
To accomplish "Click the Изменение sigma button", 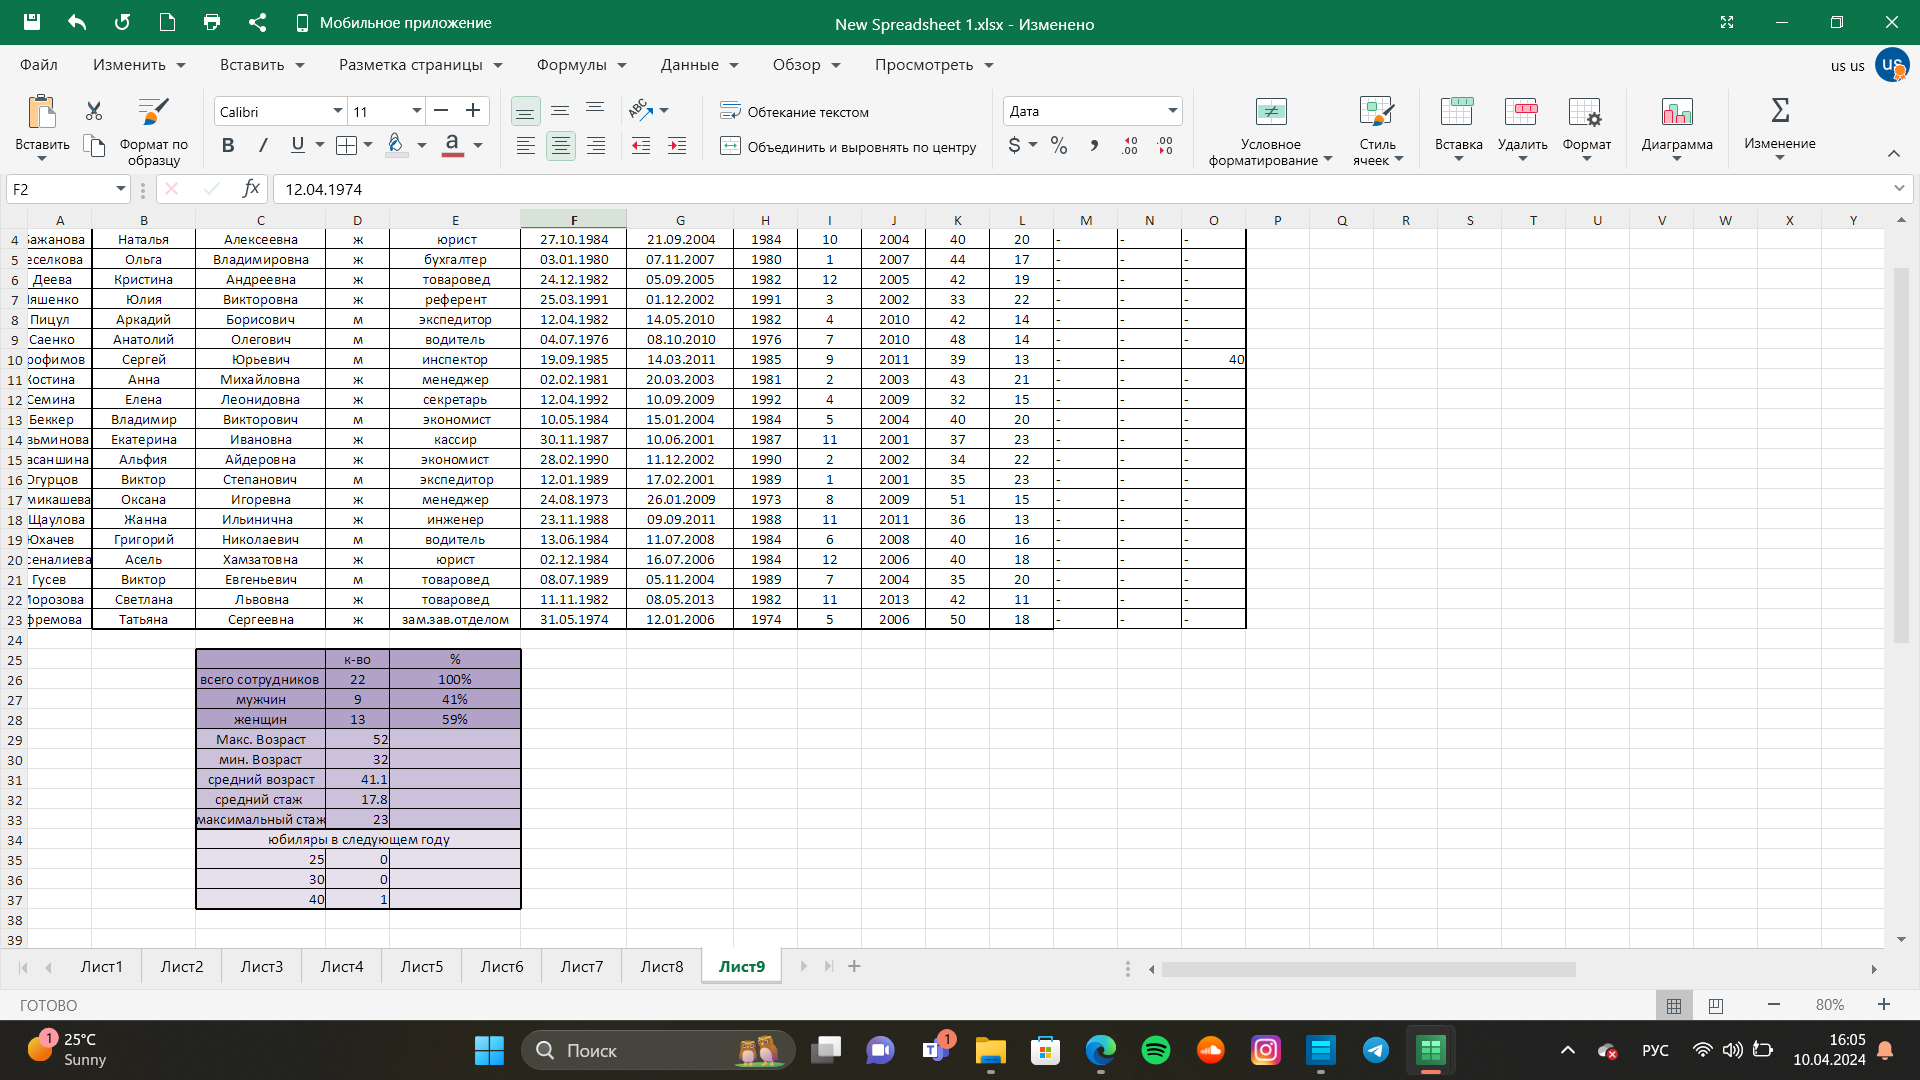I will pos(1780,128).
